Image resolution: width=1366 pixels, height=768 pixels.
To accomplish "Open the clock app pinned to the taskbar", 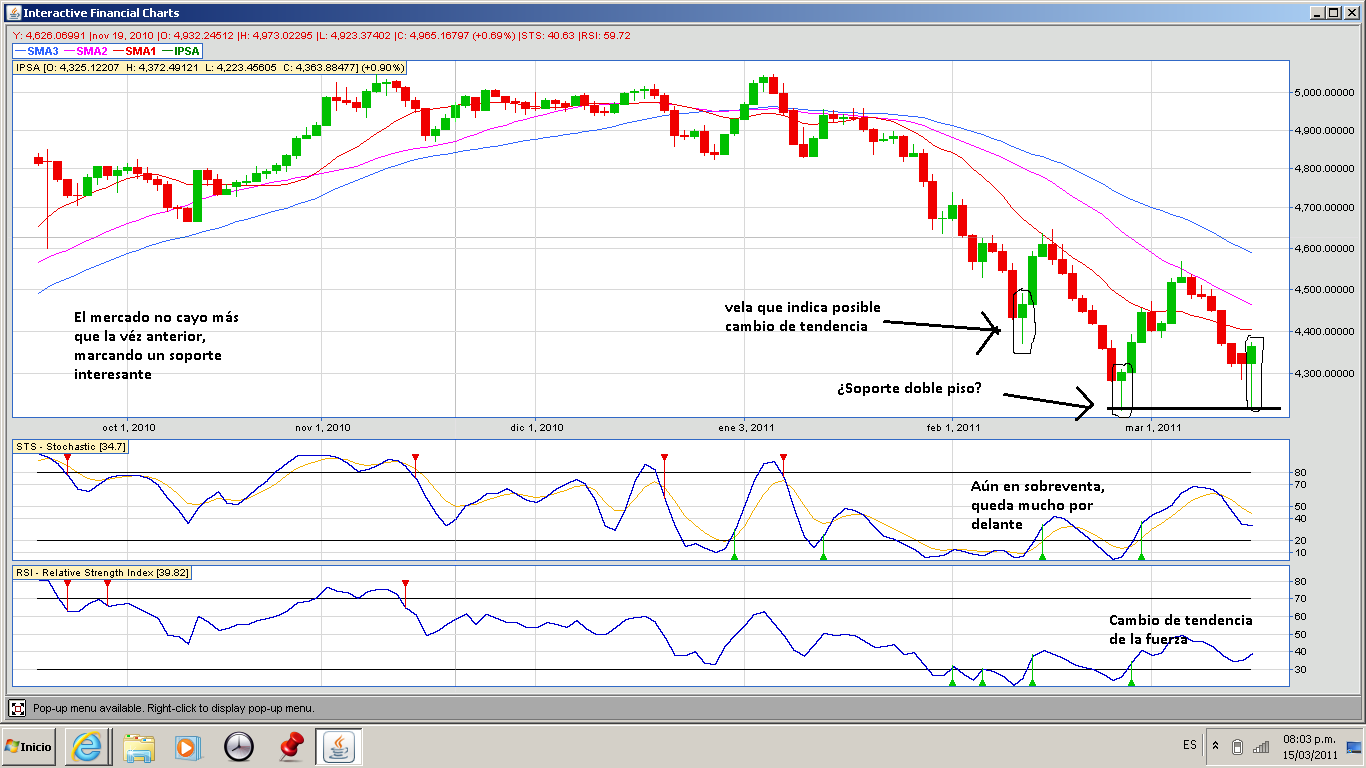I will pyautogui.click(x=239, y=746).
